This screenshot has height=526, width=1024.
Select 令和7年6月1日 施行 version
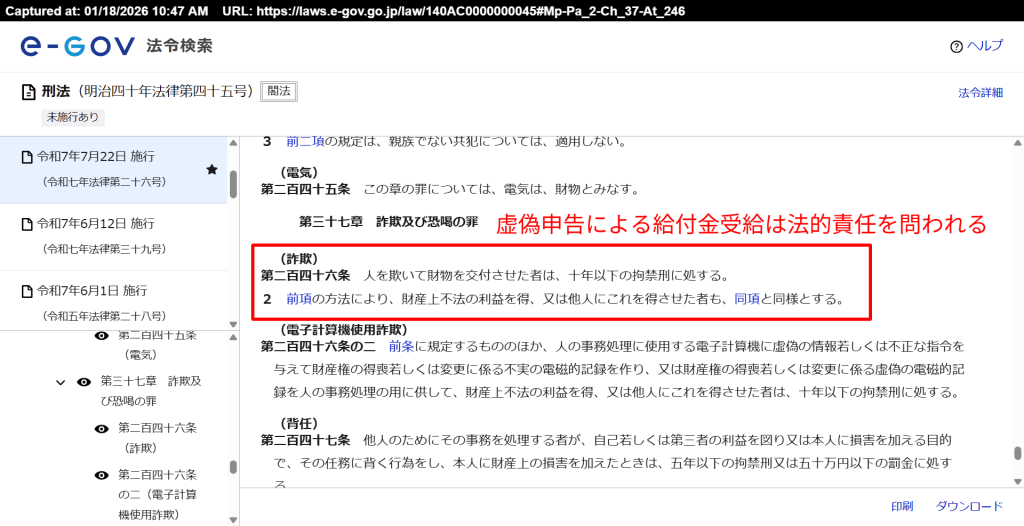point(114,300)
